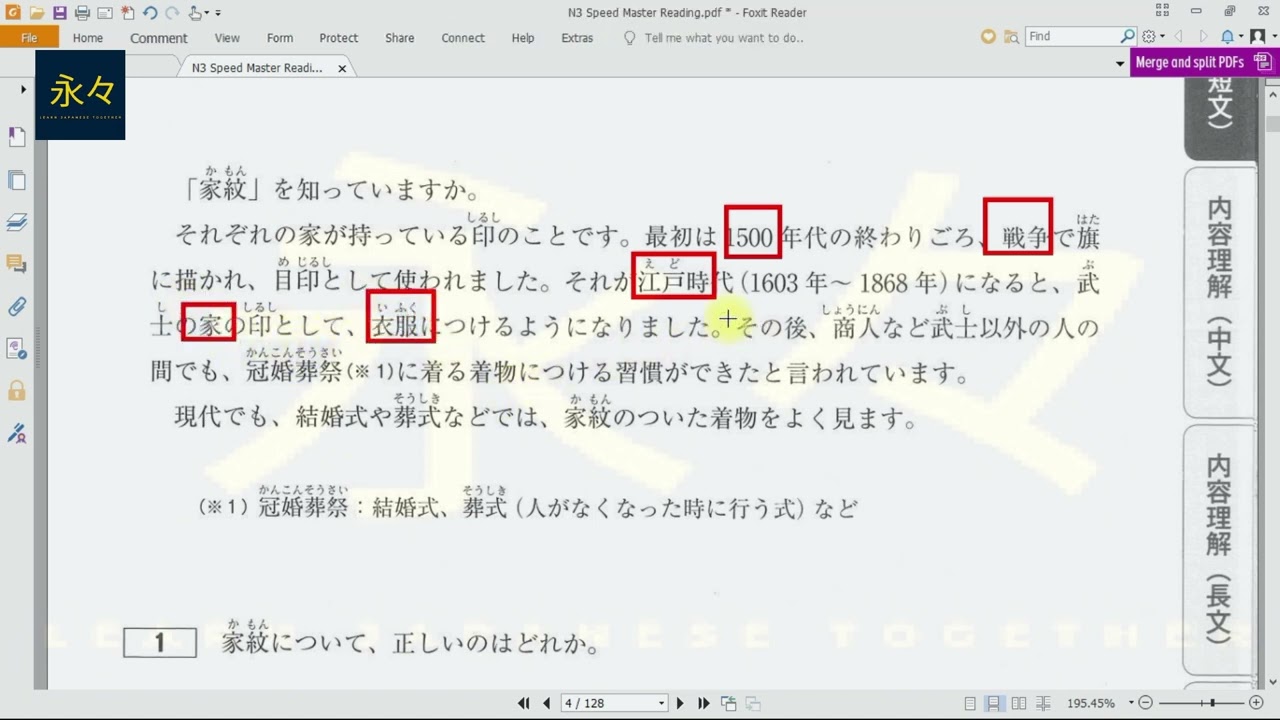The image size is (1280, 720).
Task: Print the PDF using the printer icon
Action: [x=82, y=13]
